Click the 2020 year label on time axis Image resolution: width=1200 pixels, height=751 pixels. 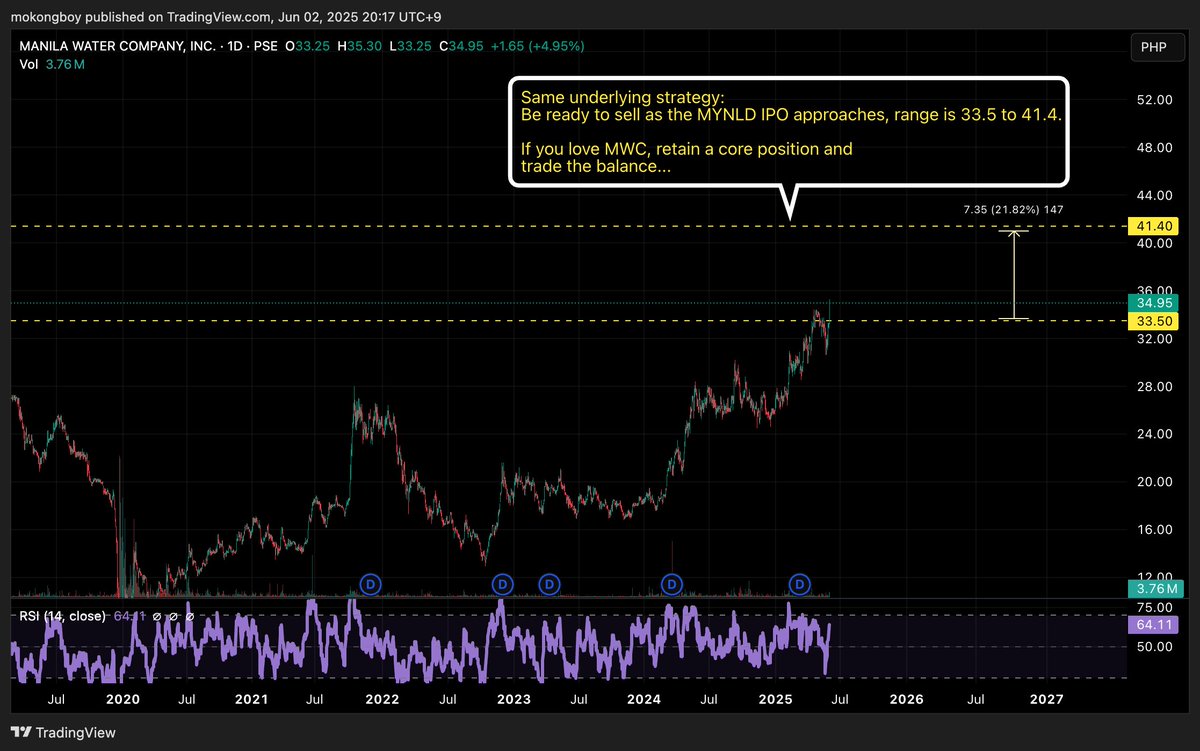point(122,700)
